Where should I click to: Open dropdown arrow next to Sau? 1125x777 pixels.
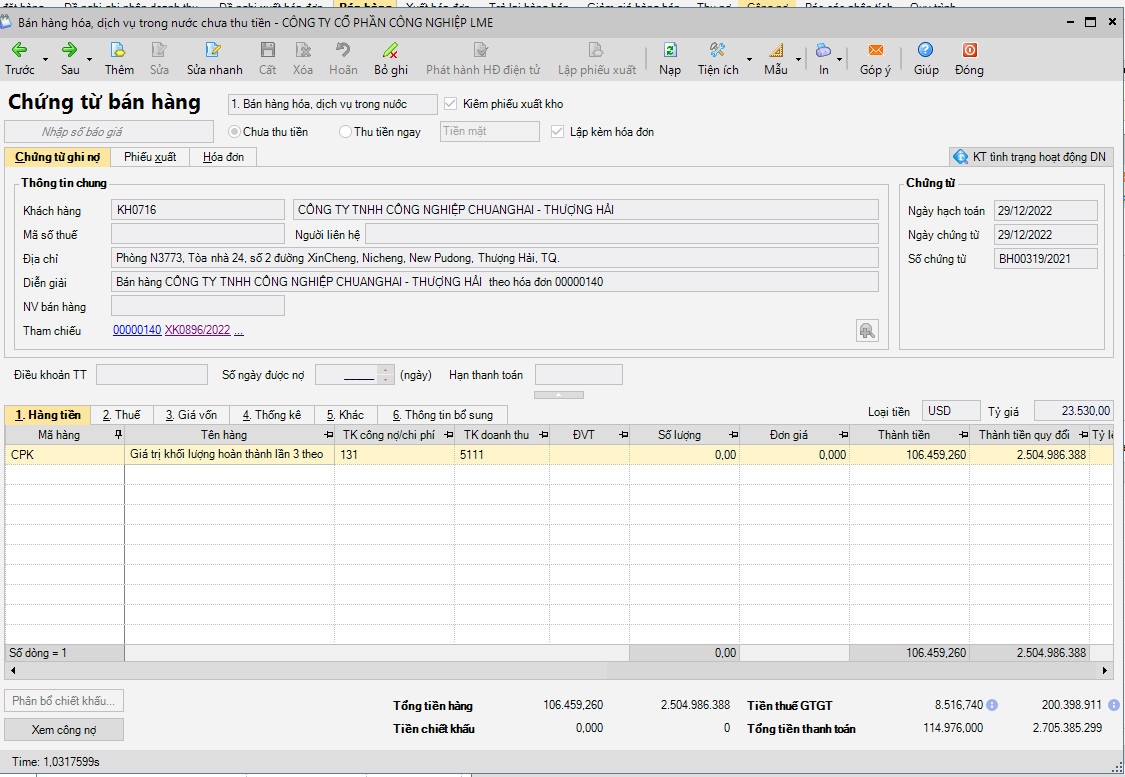click(90, 60)
